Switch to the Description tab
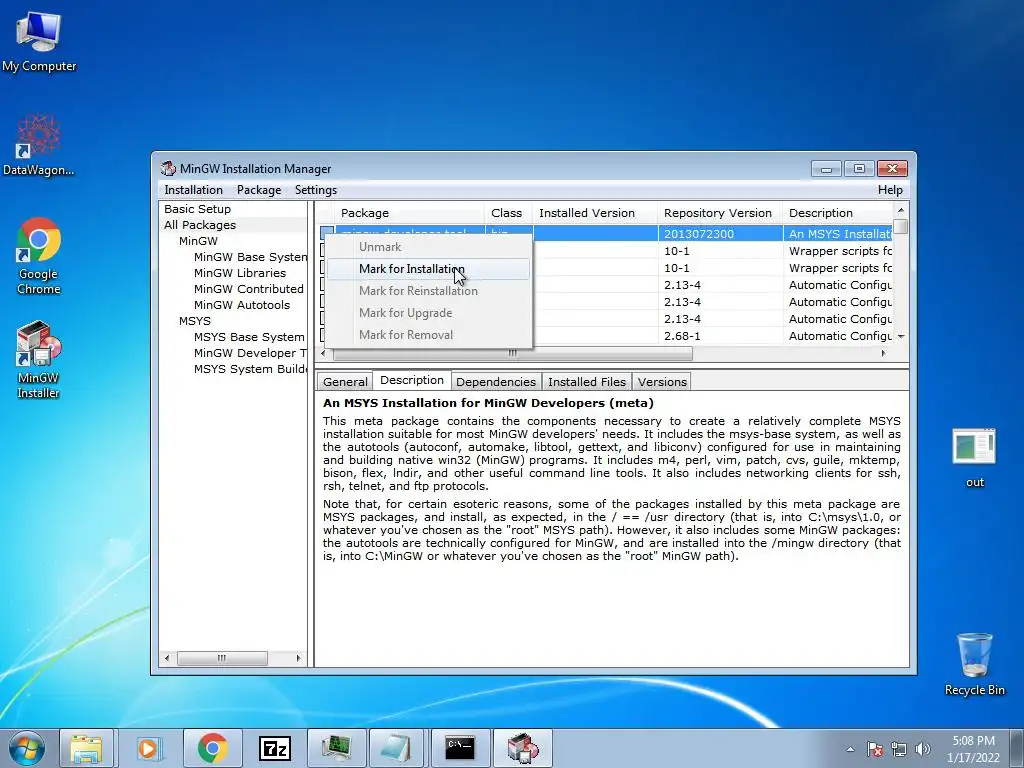 [412, 380]
